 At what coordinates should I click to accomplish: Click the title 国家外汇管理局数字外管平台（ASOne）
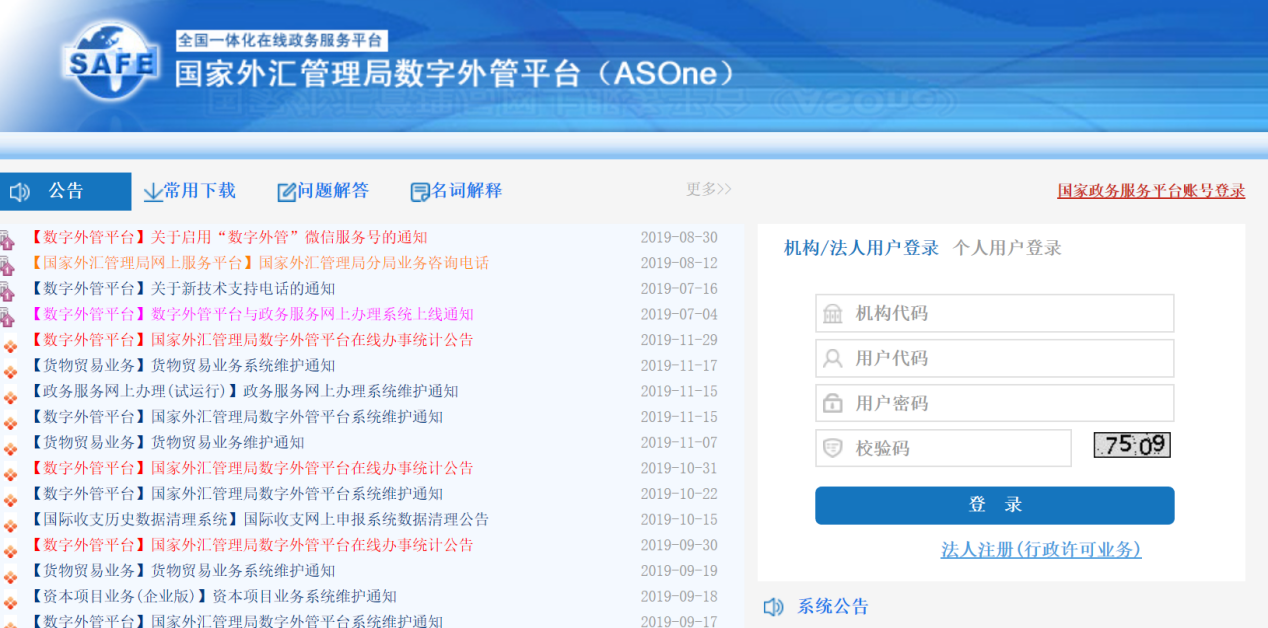pyautogui.click(x=458, y=74)
